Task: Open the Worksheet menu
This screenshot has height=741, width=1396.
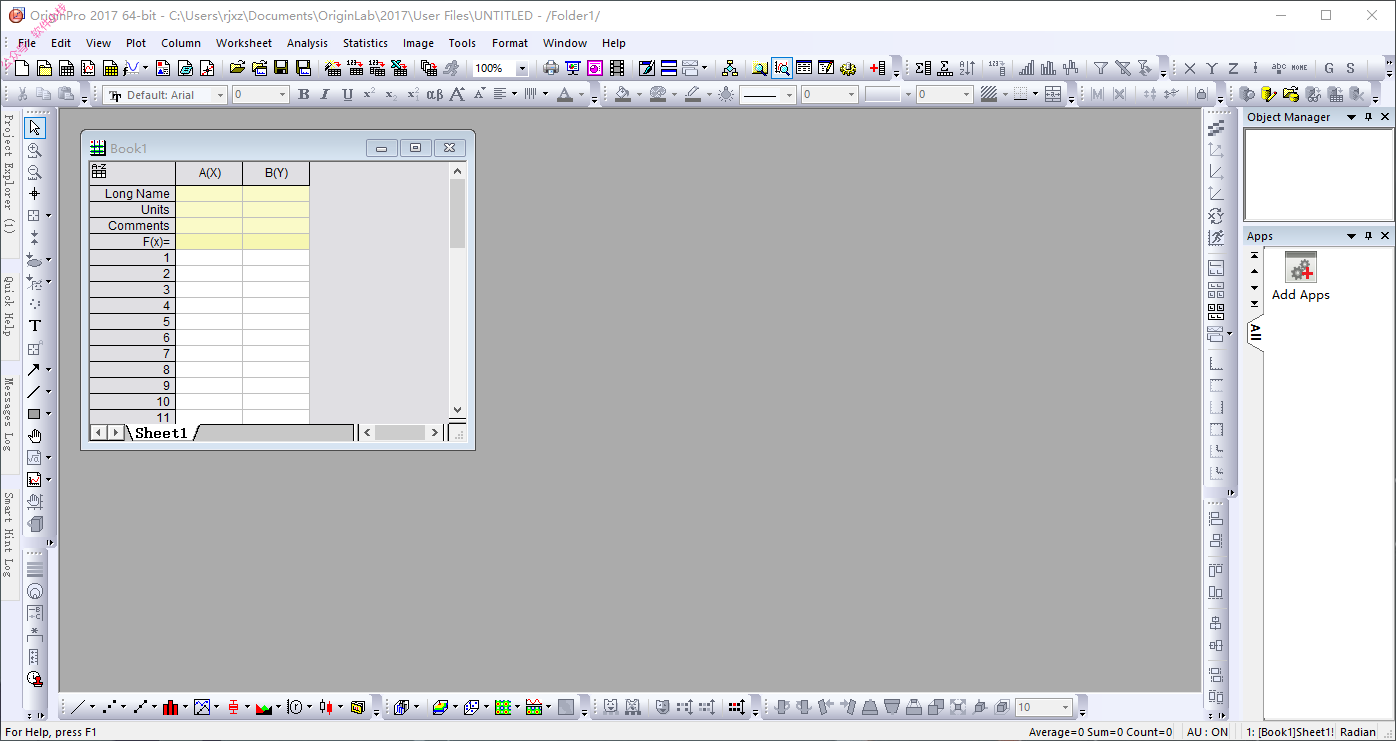Action: coord(244,43)
